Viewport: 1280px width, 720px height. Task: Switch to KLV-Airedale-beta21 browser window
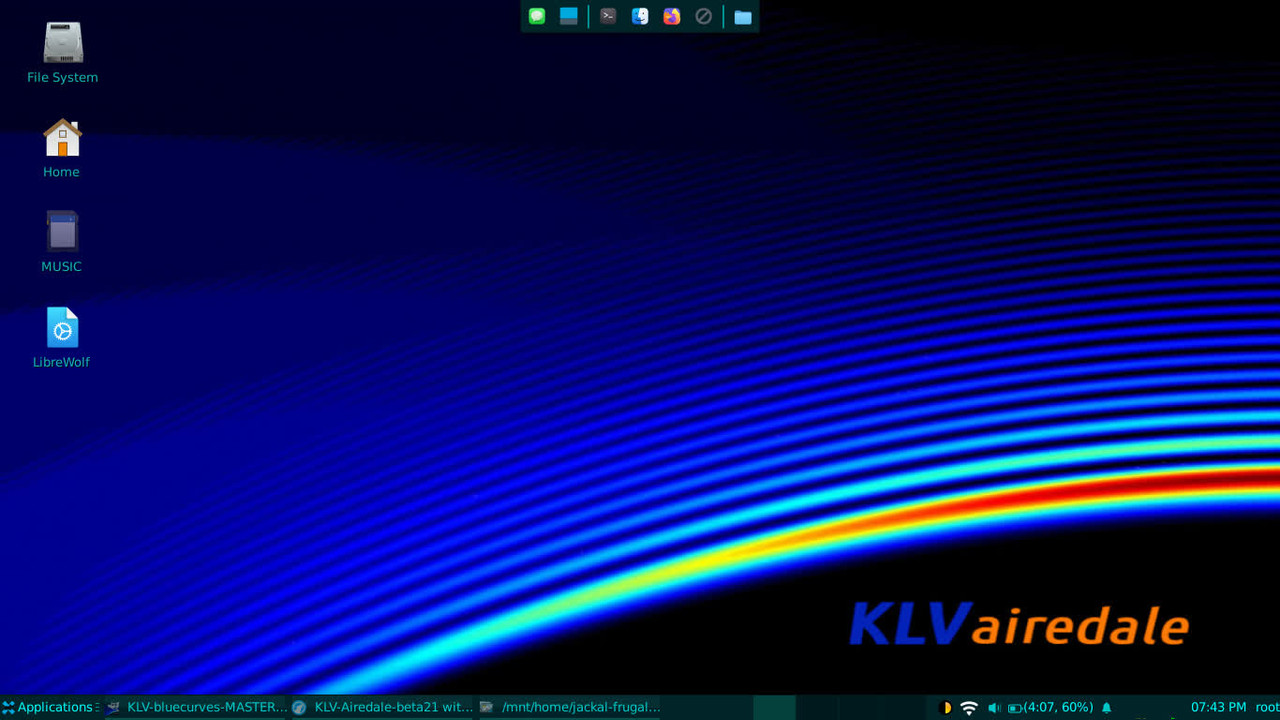click(x=382, y=707)
